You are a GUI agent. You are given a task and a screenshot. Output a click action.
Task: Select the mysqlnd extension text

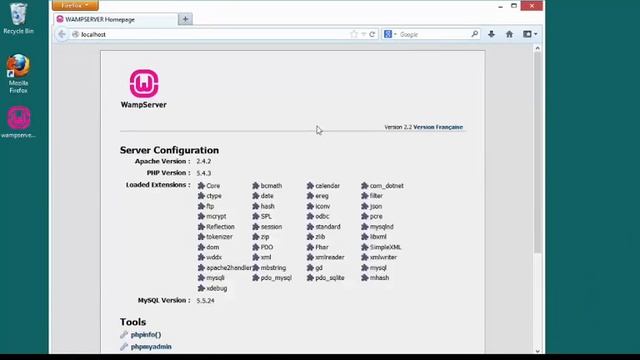pos(382,227)
